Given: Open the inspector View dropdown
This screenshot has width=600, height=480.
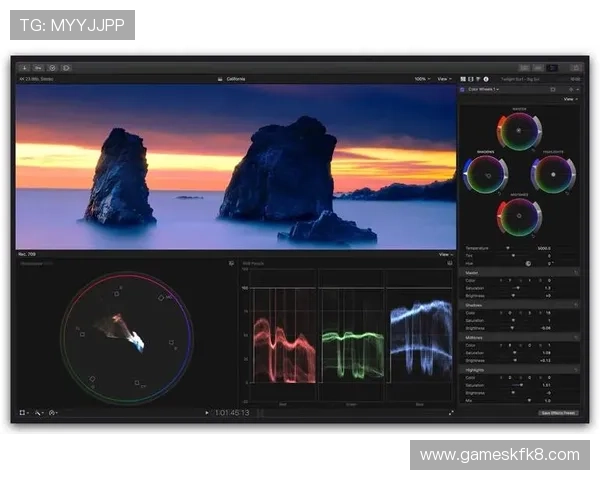Looking at the screenshot, I should point(570,99).
